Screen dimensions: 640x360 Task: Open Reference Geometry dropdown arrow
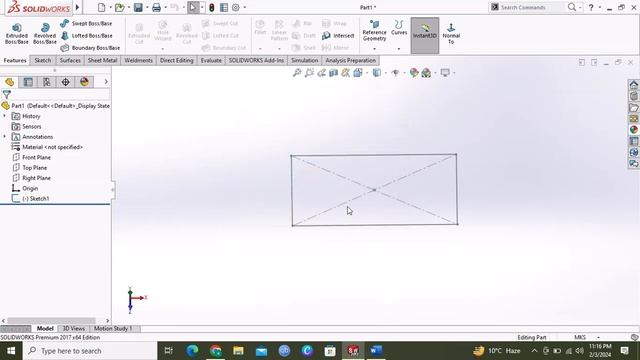click(x=374, y=49)
